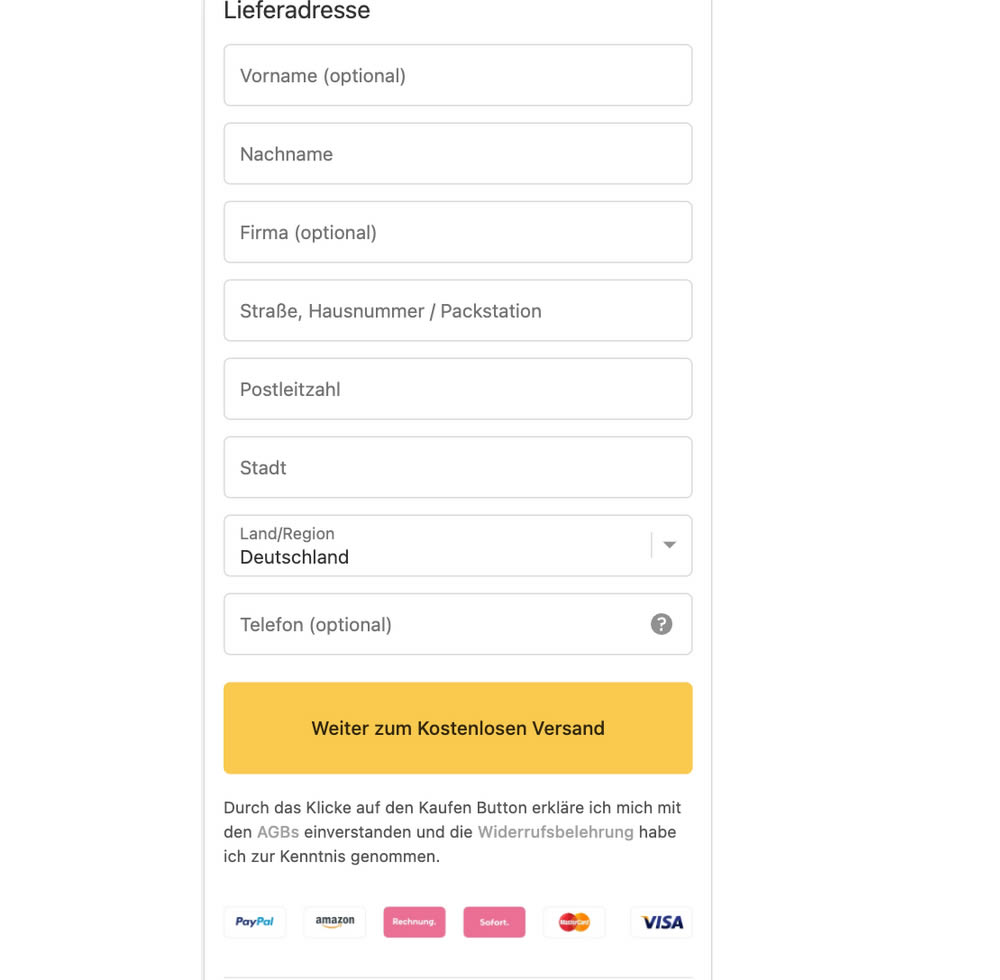Viewport: 1000px width, 980px height.
Task: Select the Amazon payment icon
Action: (335, 922)
